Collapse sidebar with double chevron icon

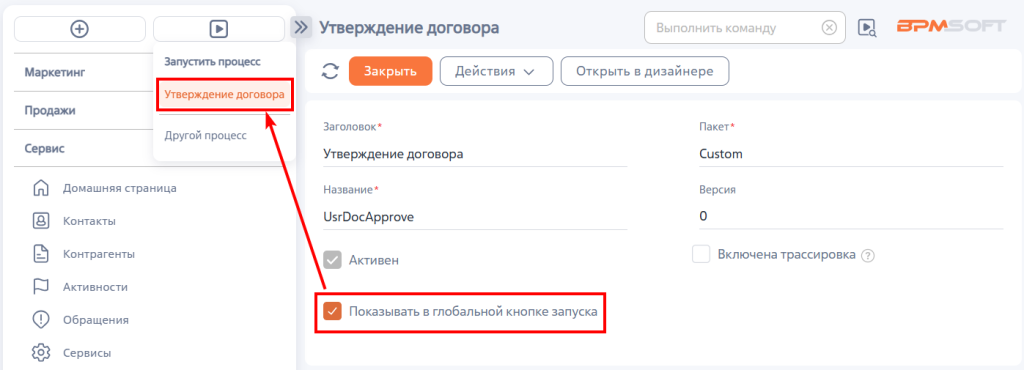[x=300, y=27]
